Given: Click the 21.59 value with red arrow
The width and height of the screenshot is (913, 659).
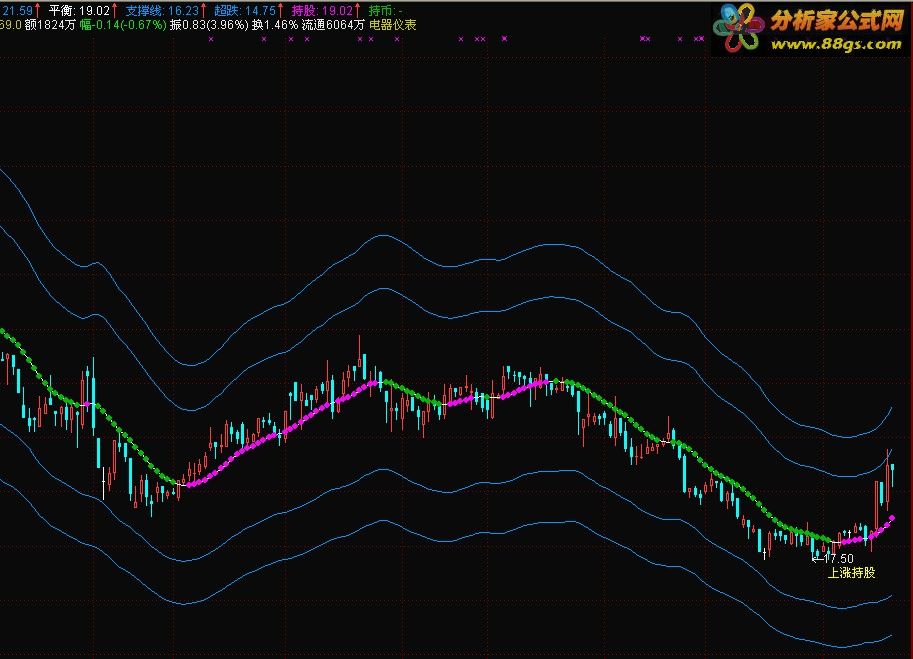Looking at the screenshot, I should click(20, 10).
